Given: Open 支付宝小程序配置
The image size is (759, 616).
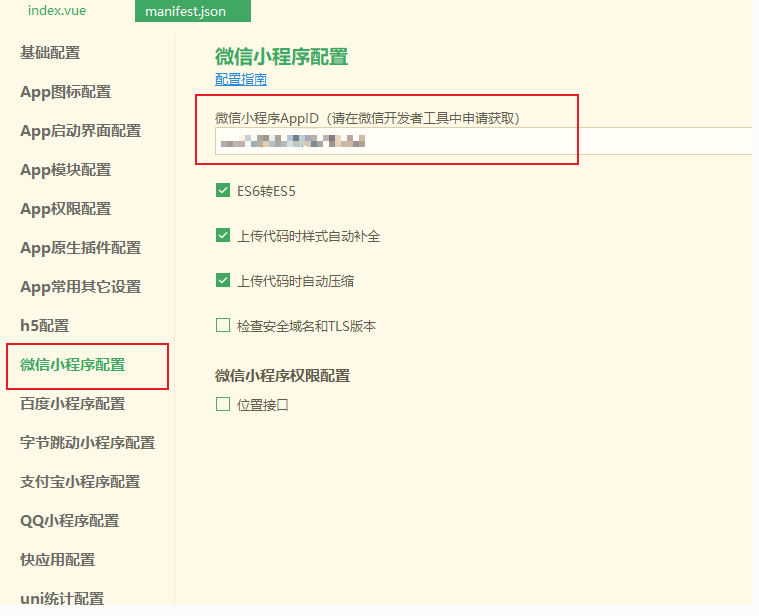Looking at the screenshot, I should (x=80, y=482).
